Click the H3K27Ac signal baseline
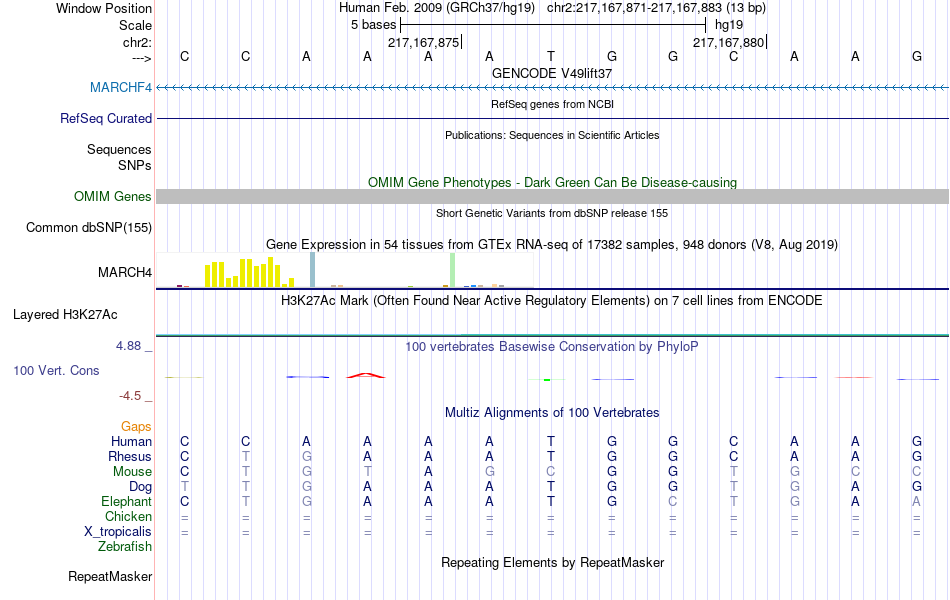Screen dimensions: 950x600 pyautogui.click(x=552, y=335)
